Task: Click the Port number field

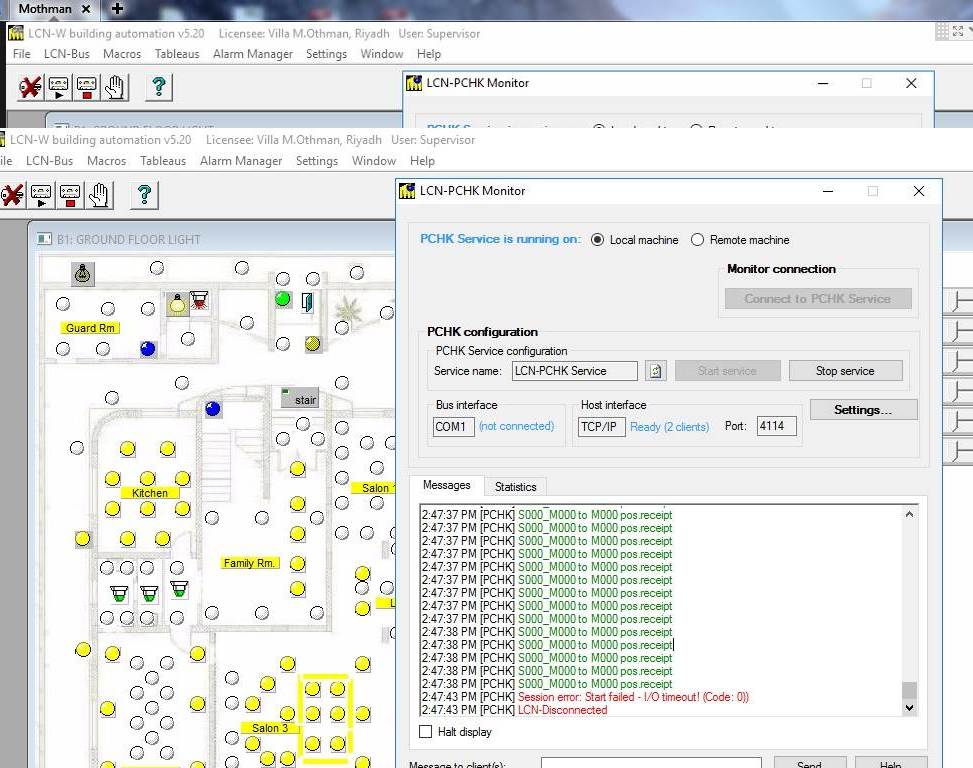Action: [x=776, y=426]
